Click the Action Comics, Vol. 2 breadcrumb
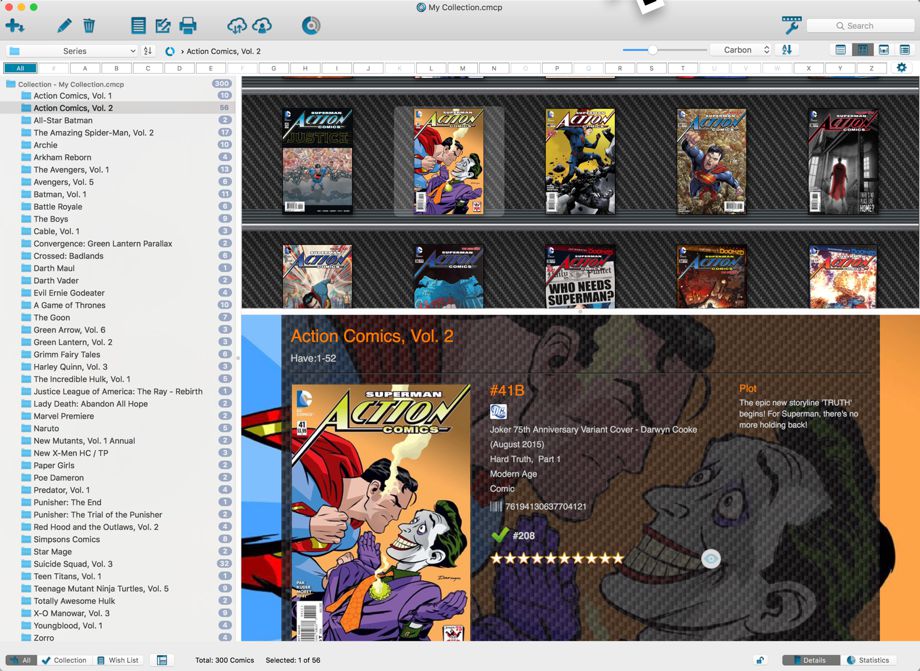Image resolution: width=920 pixels, height=671 pixels. 224,51
